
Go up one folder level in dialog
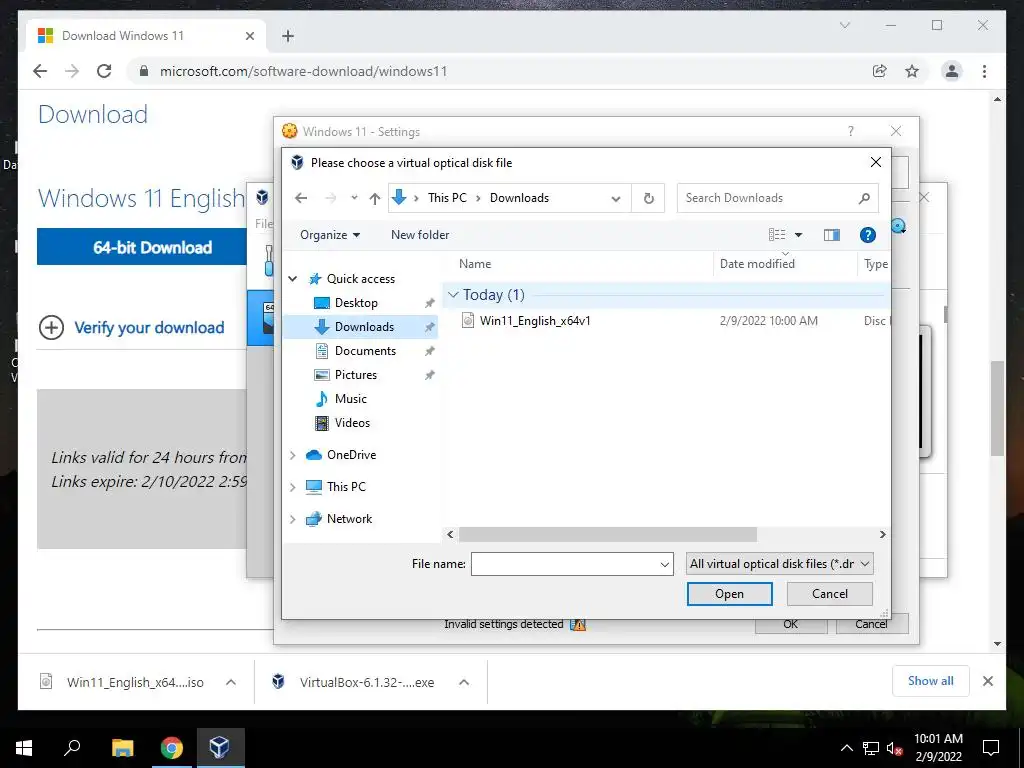374,198
